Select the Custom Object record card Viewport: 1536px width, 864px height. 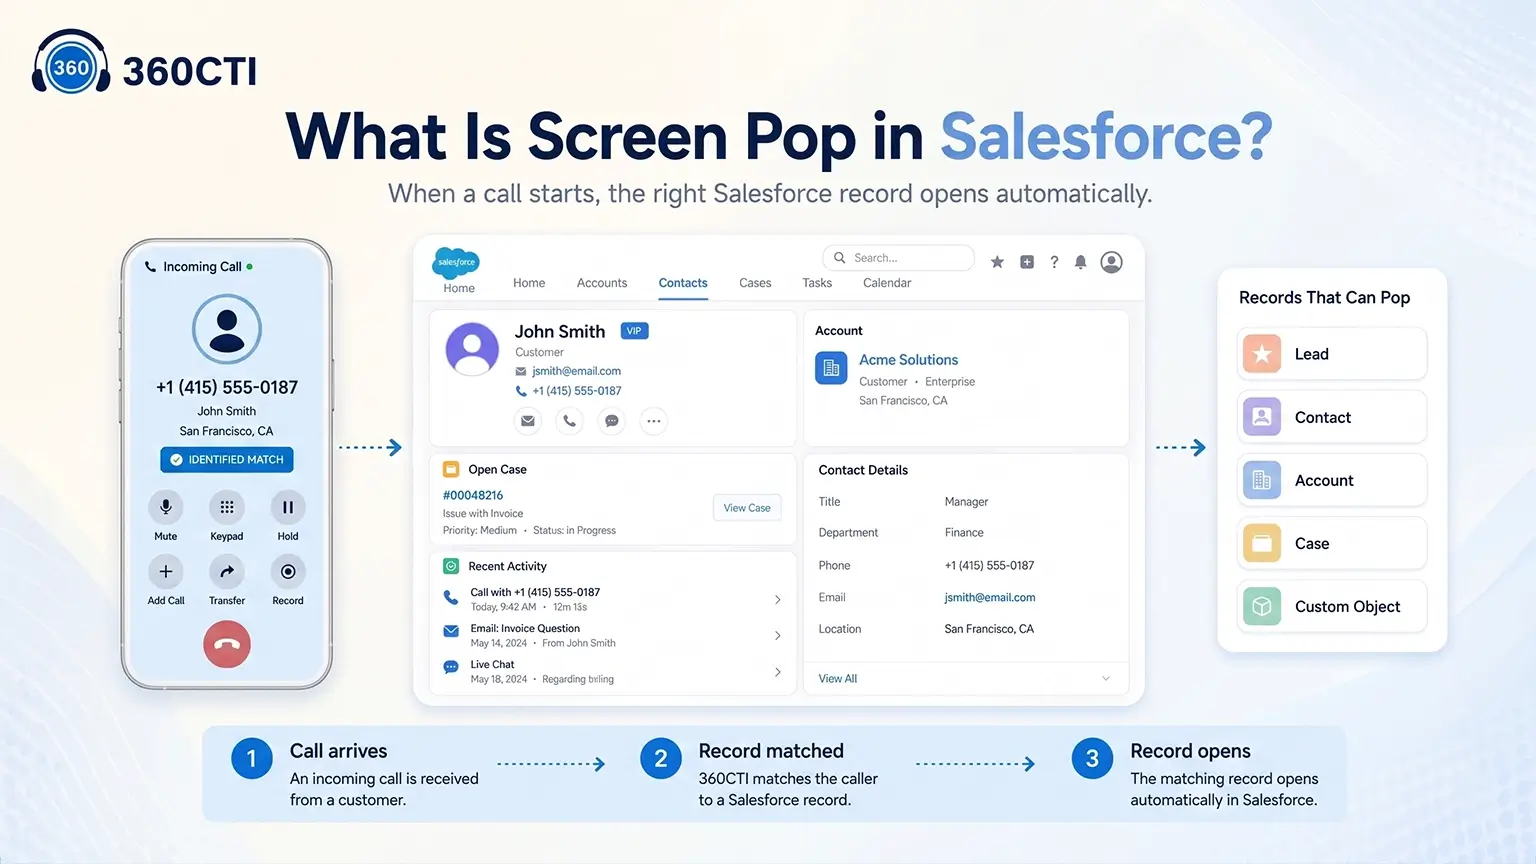(1332, 606)
